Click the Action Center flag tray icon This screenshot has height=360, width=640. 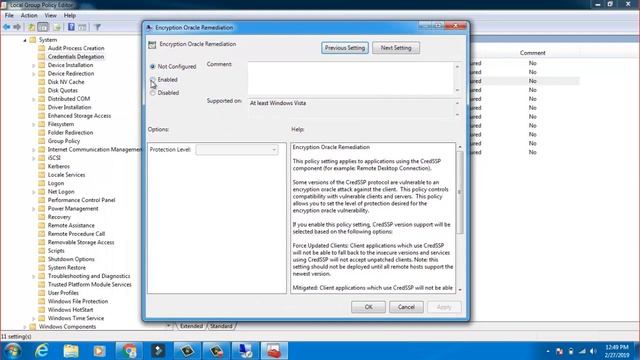[560, 351]
